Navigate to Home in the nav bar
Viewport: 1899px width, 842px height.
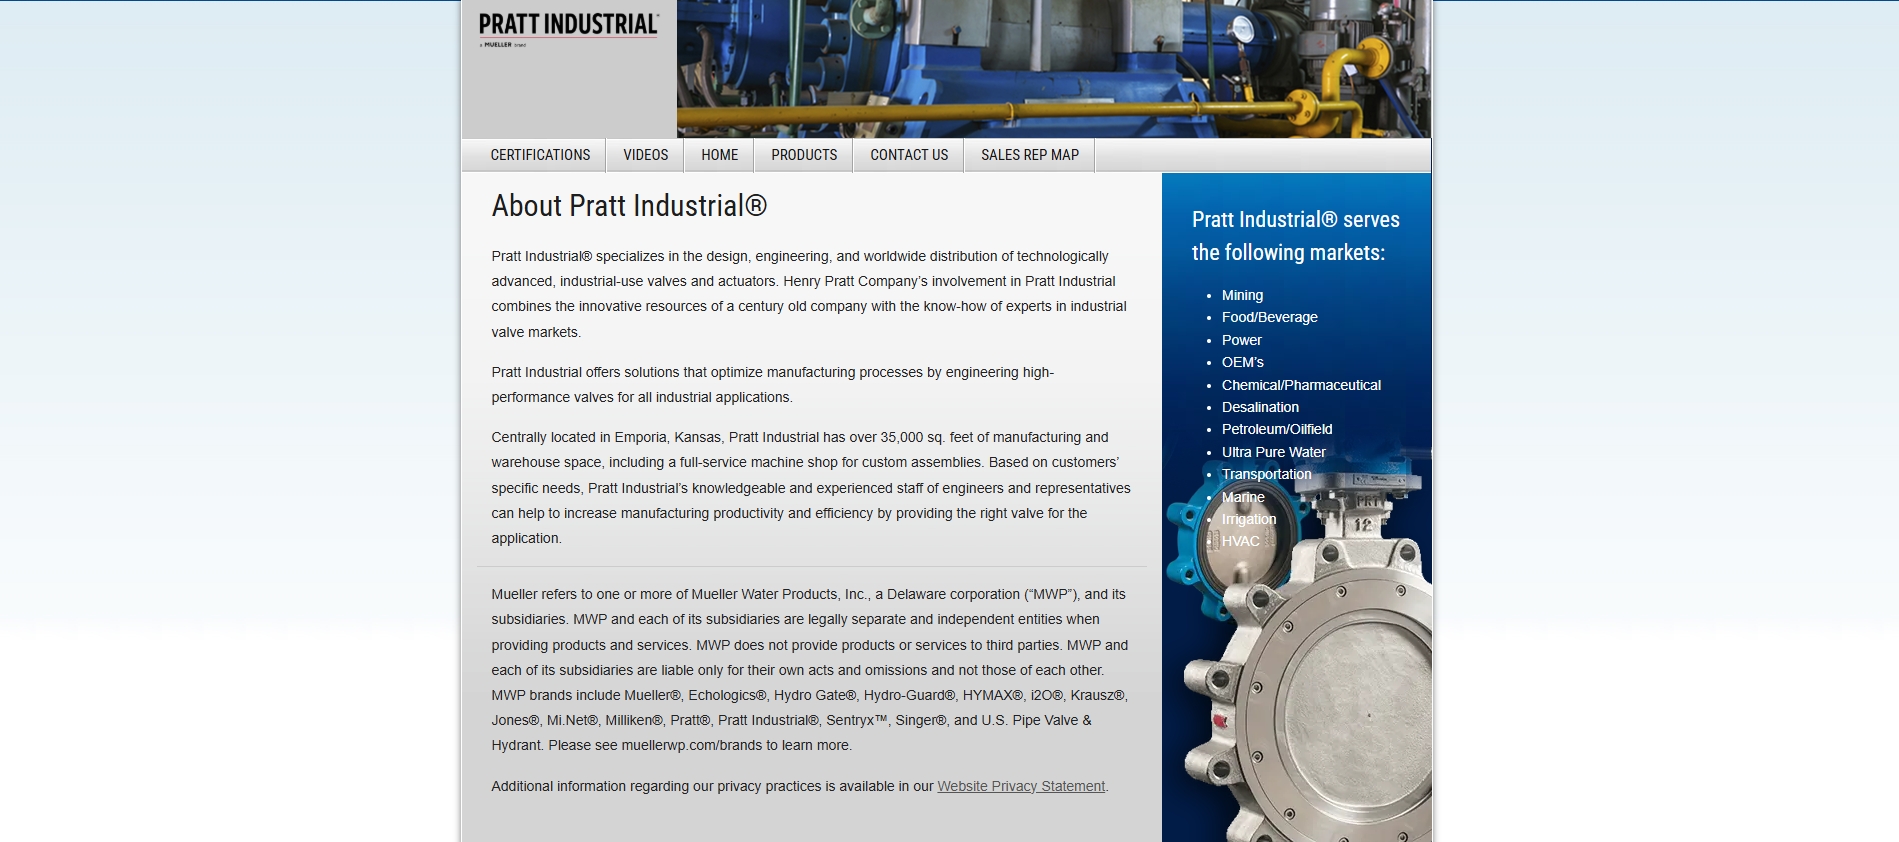pyautogui.click(x=719, y=155)
